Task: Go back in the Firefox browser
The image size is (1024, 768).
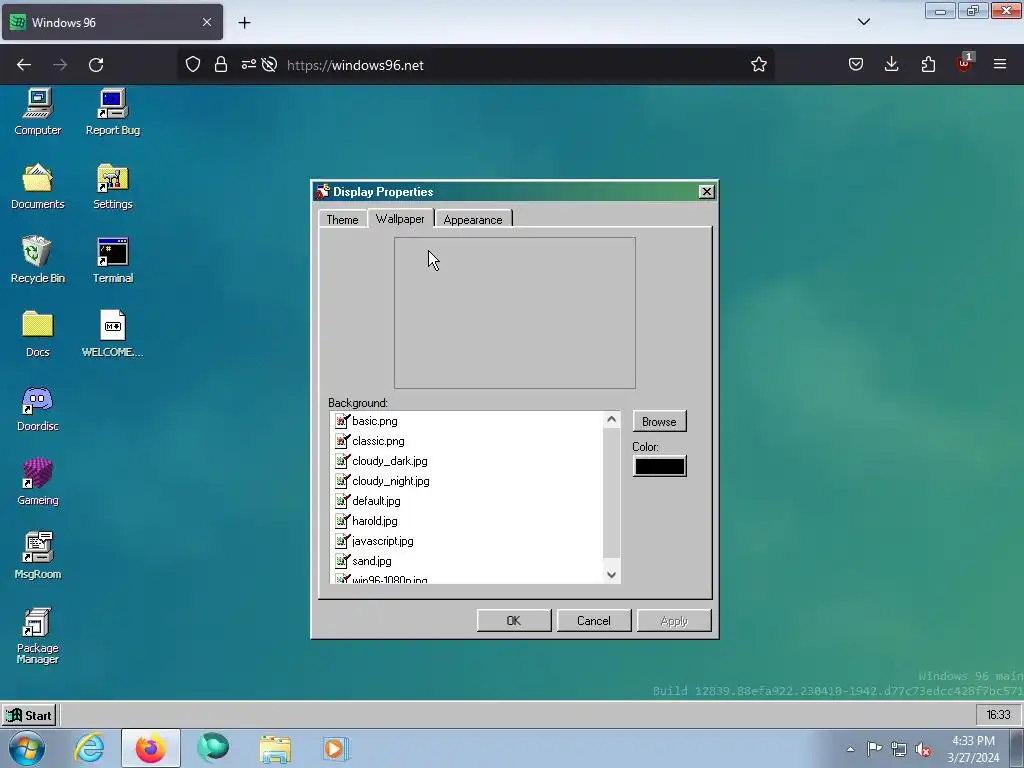Action: click(x=24, y=65)
